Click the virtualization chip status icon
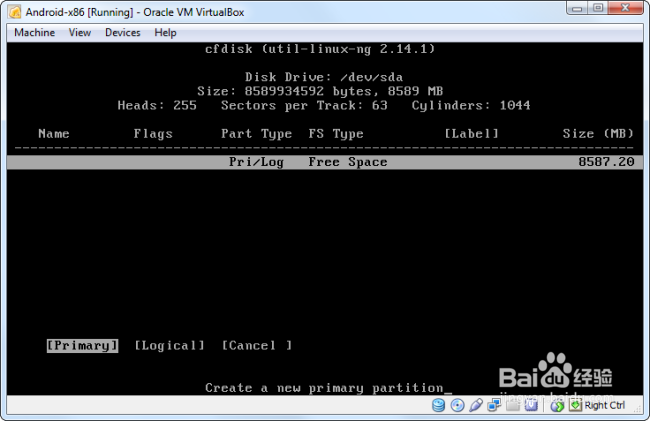The image size is (650, 421). click(x=531, y=405)
